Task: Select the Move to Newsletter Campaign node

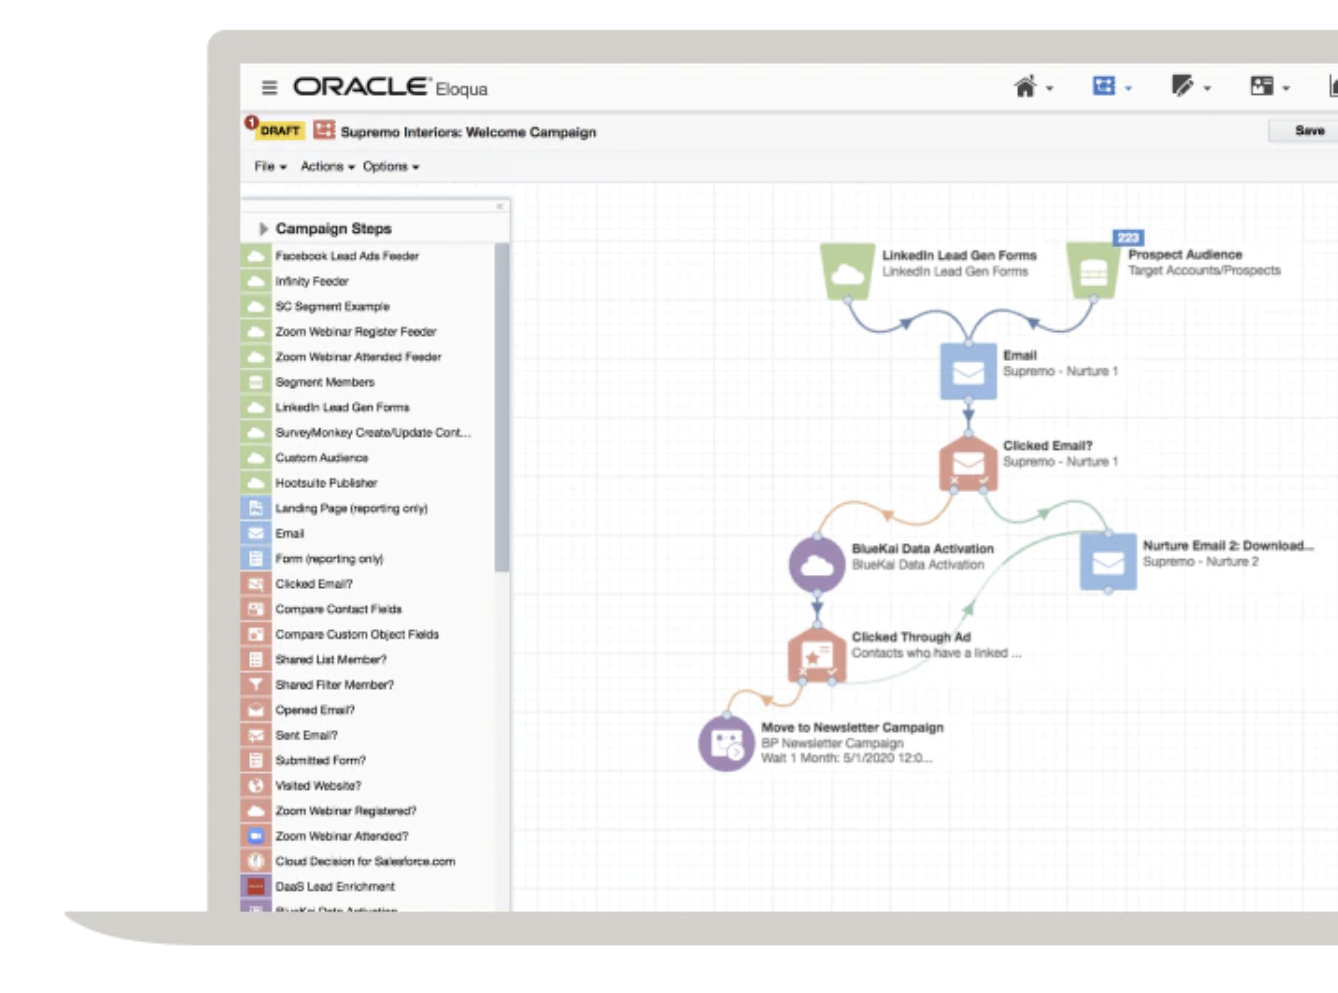Action: coord(726,743)
